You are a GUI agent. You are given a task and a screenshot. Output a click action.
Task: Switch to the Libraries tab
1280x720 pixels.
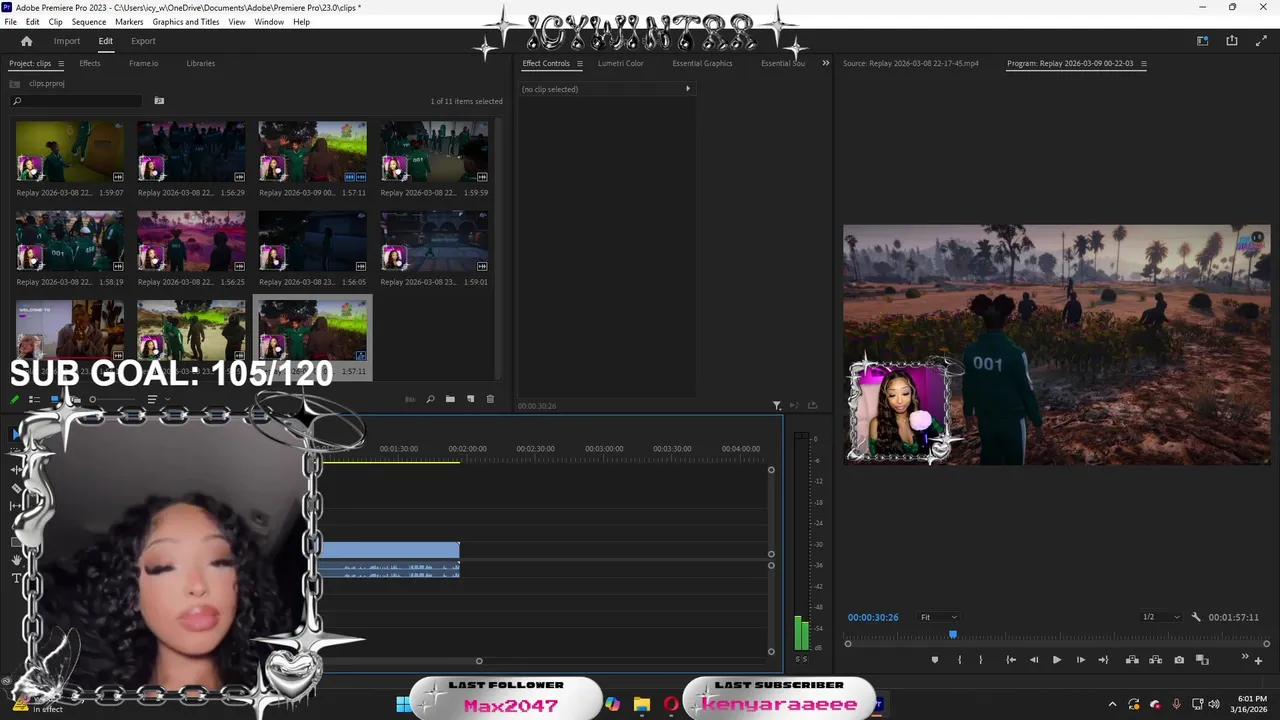(200, 63)
